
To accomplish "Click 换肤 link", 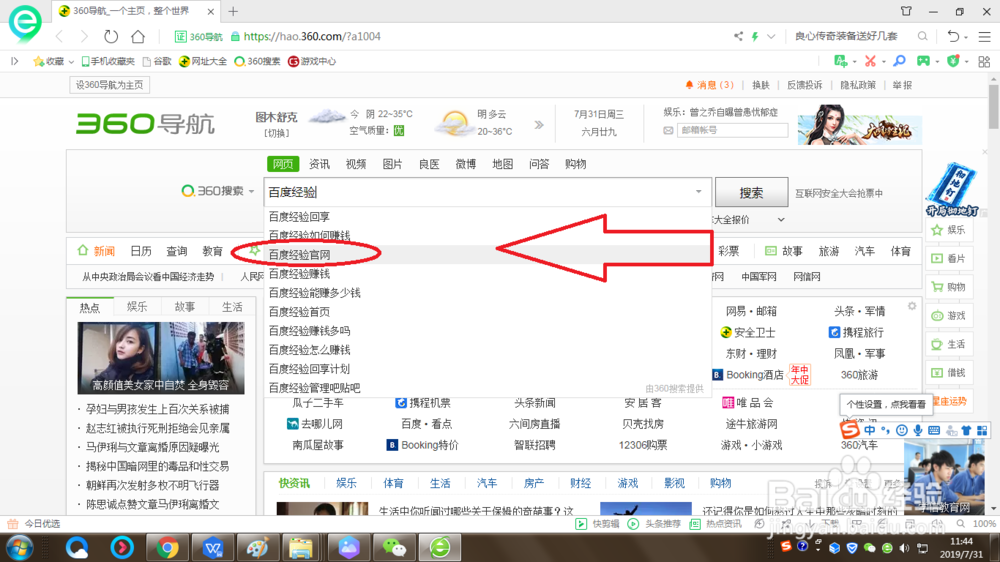I will pos(761,85).
